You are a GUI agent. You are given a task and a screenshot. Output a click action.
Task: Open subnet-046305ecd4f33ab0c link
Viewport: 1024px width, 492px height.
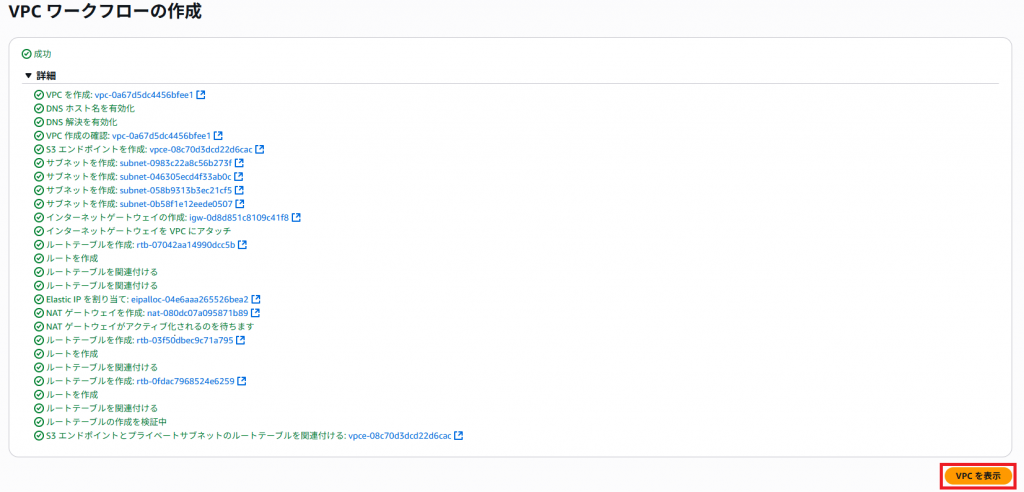[x=176, y=176]
